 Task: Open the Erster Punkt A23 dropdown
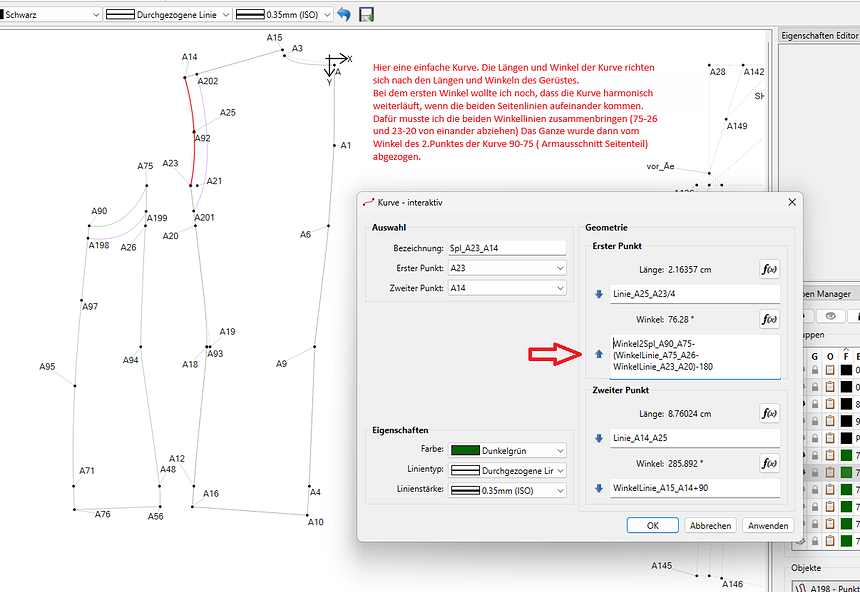pyautogui.click(x=507, y=268)
